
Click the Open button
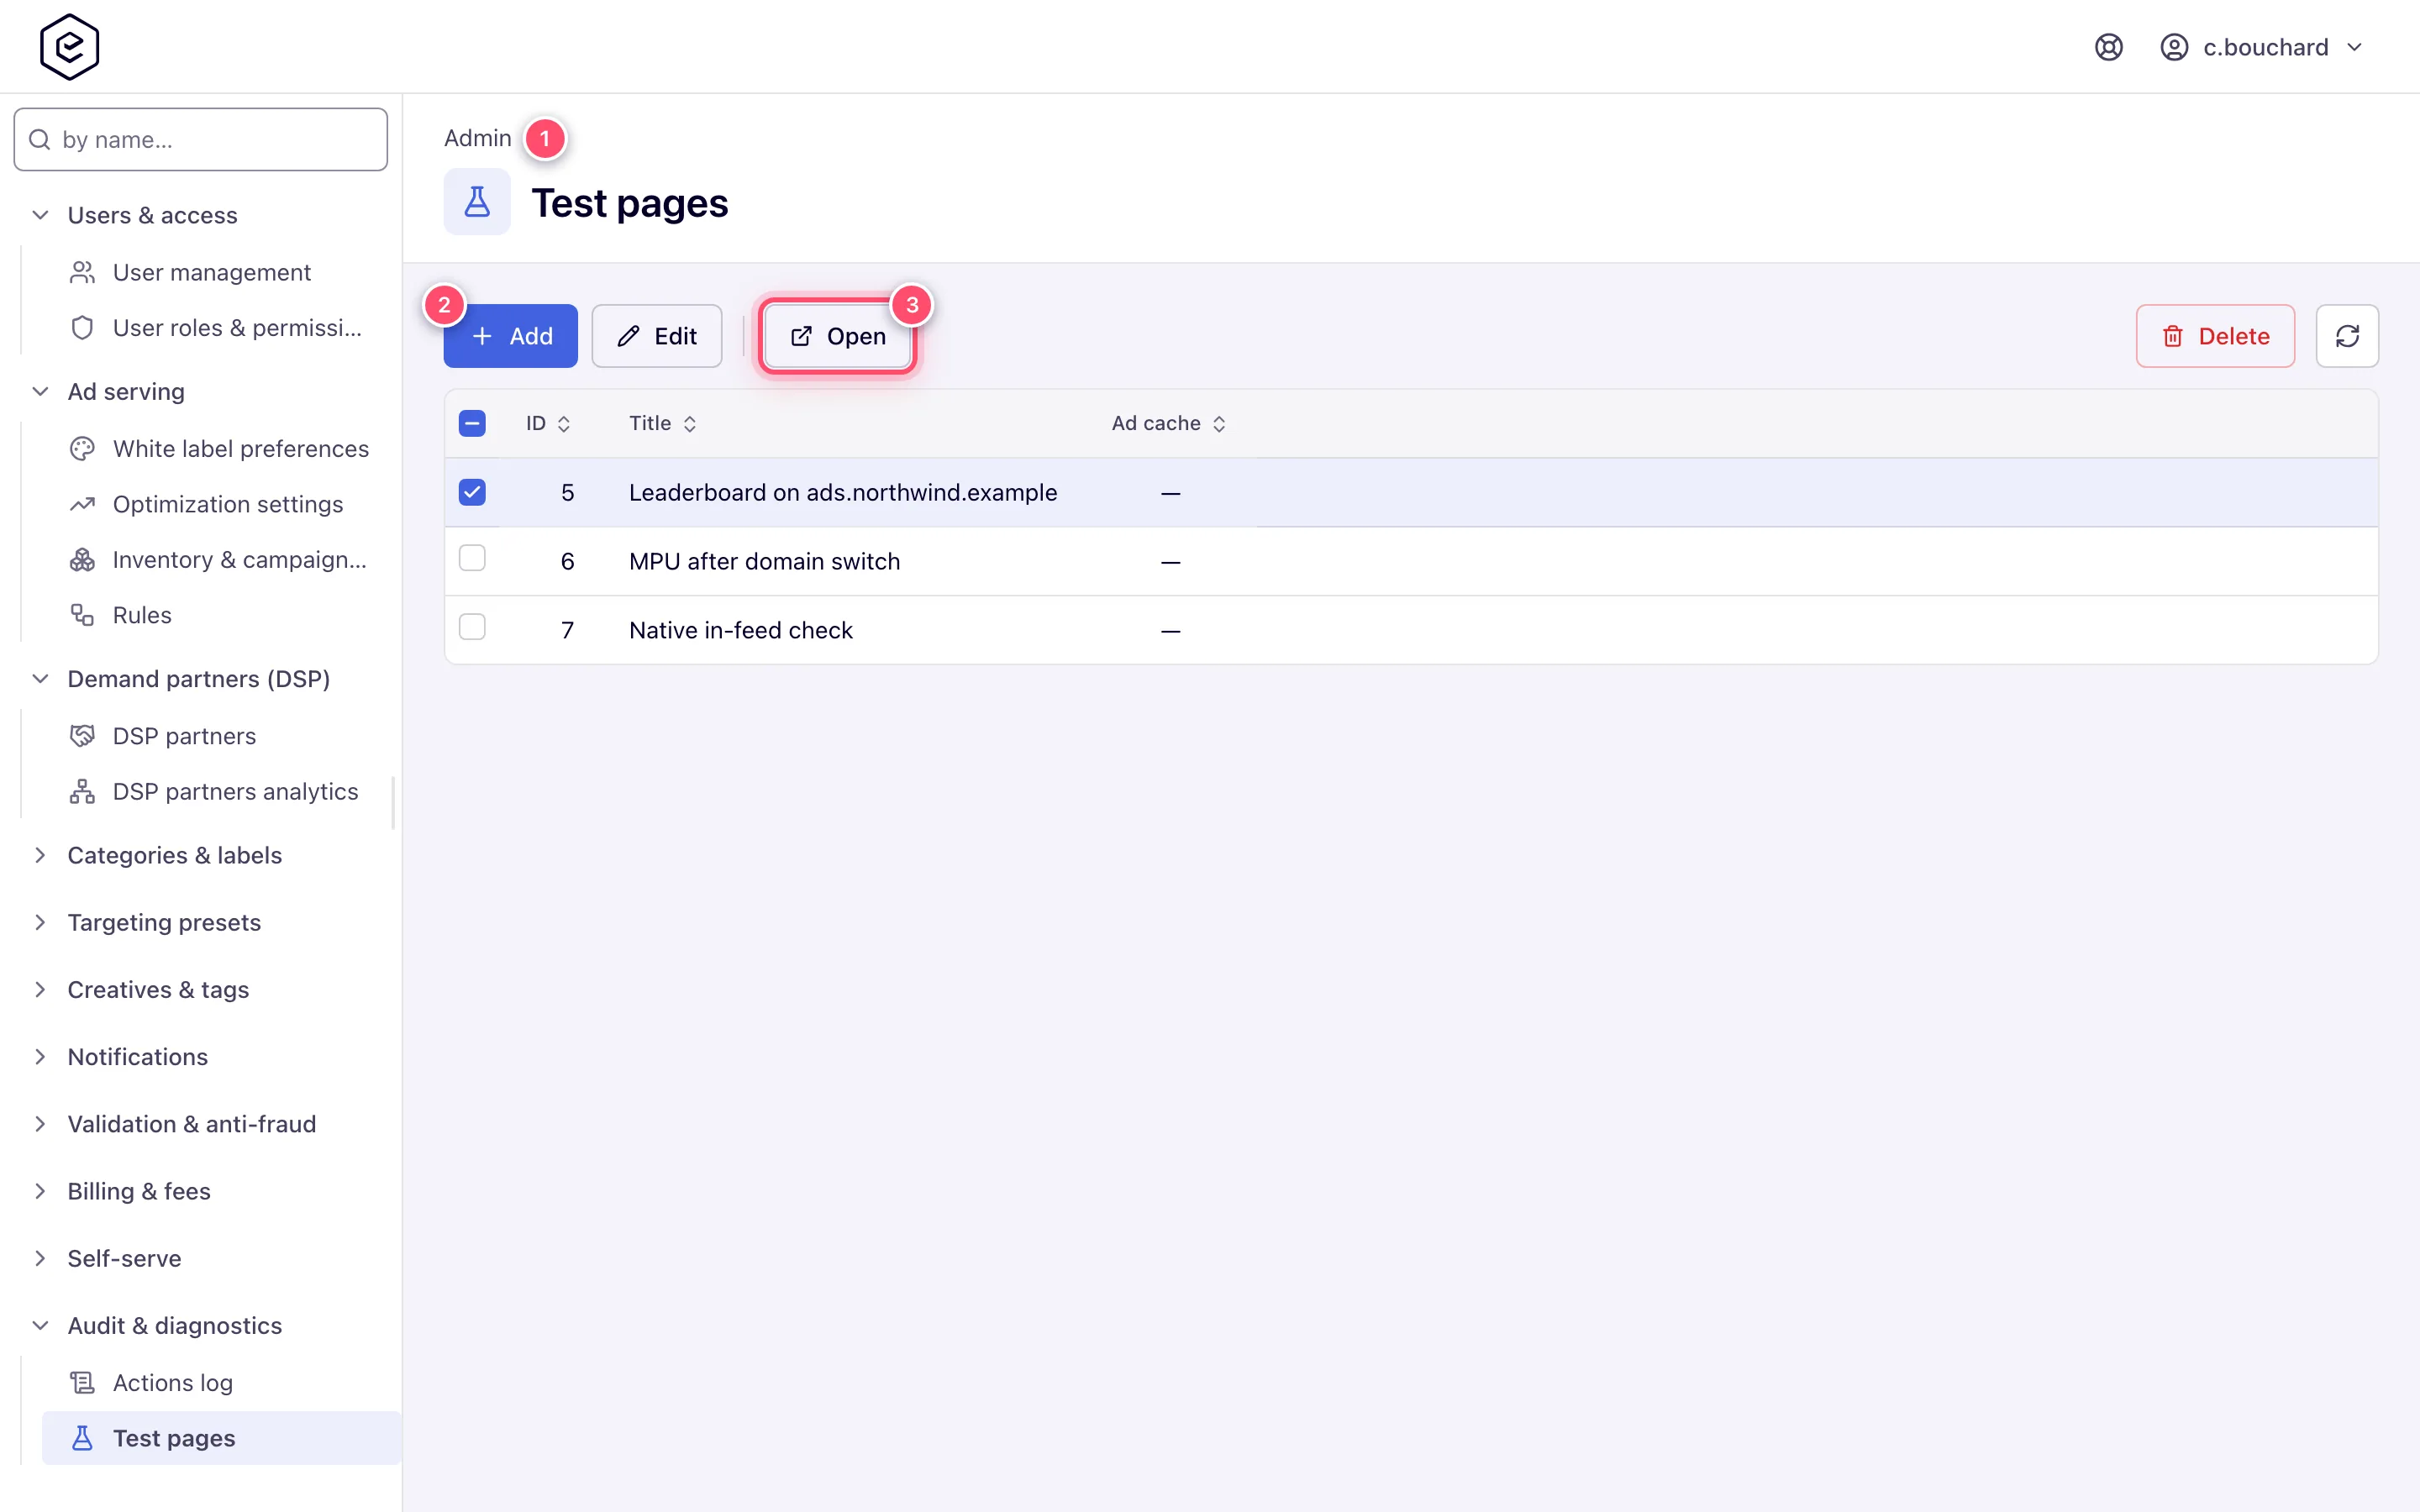[x=838, y=336]
